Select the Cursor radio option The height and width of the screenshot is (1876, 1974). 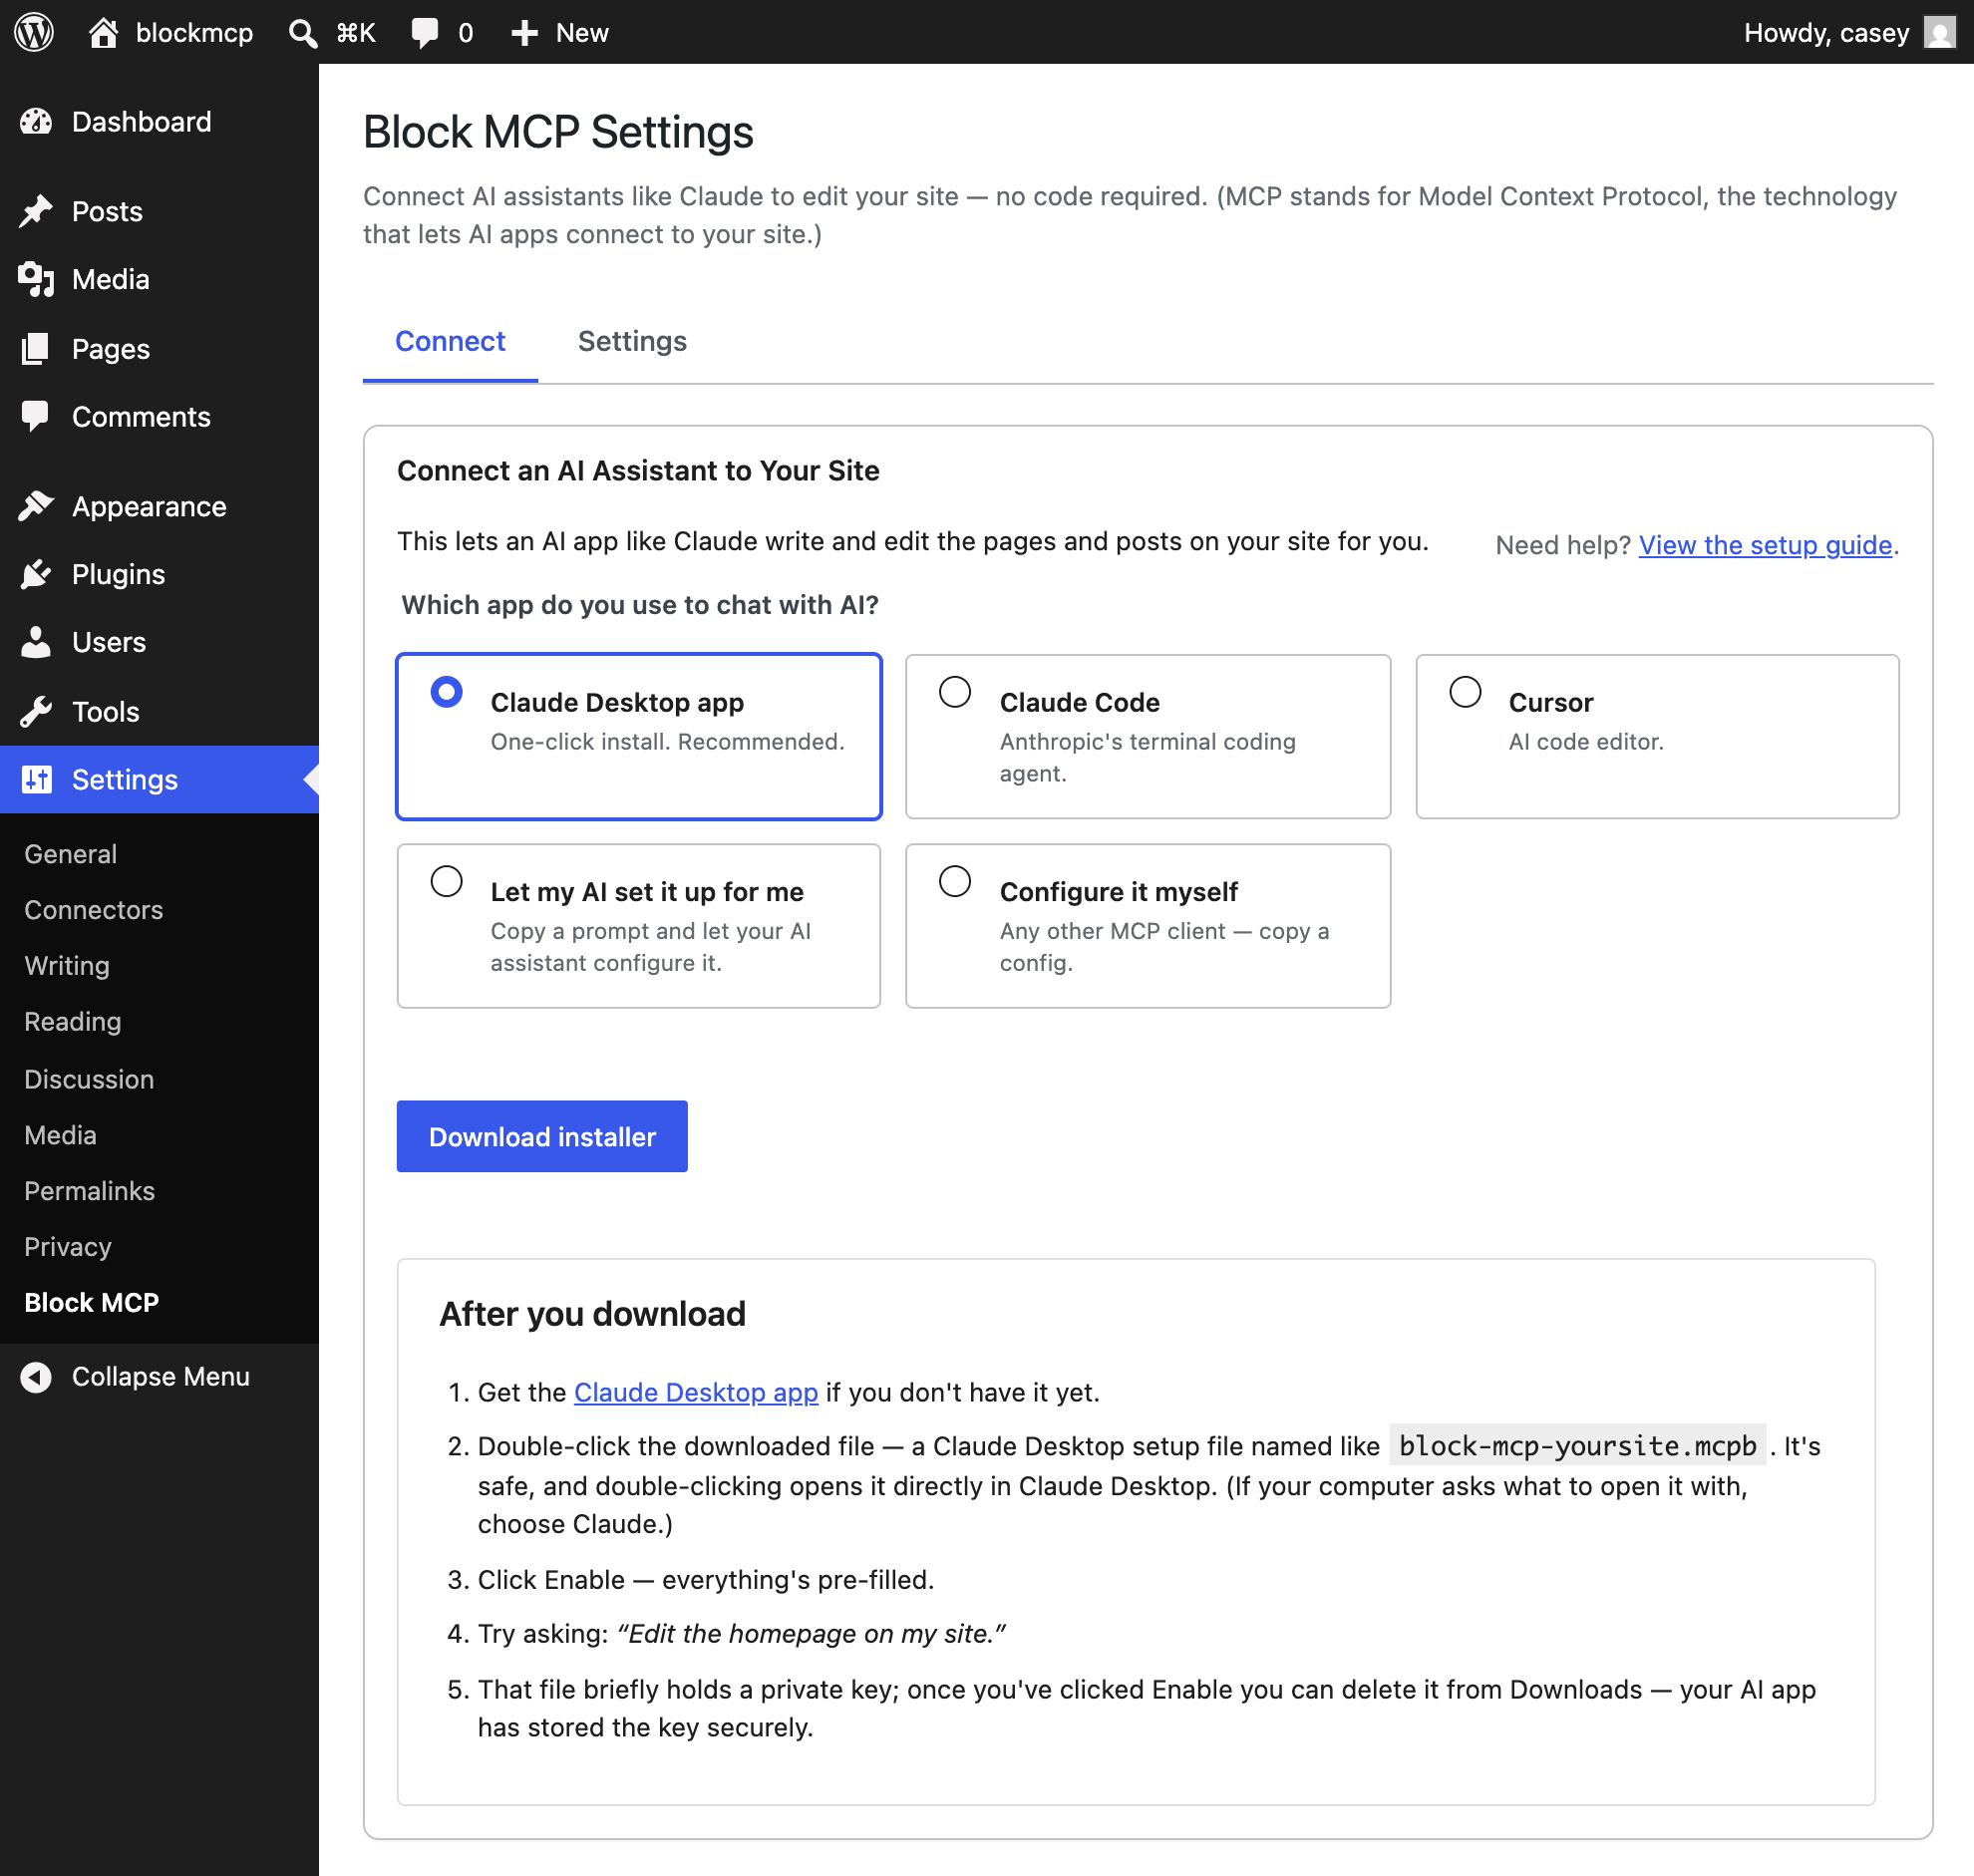[1465, 692]
